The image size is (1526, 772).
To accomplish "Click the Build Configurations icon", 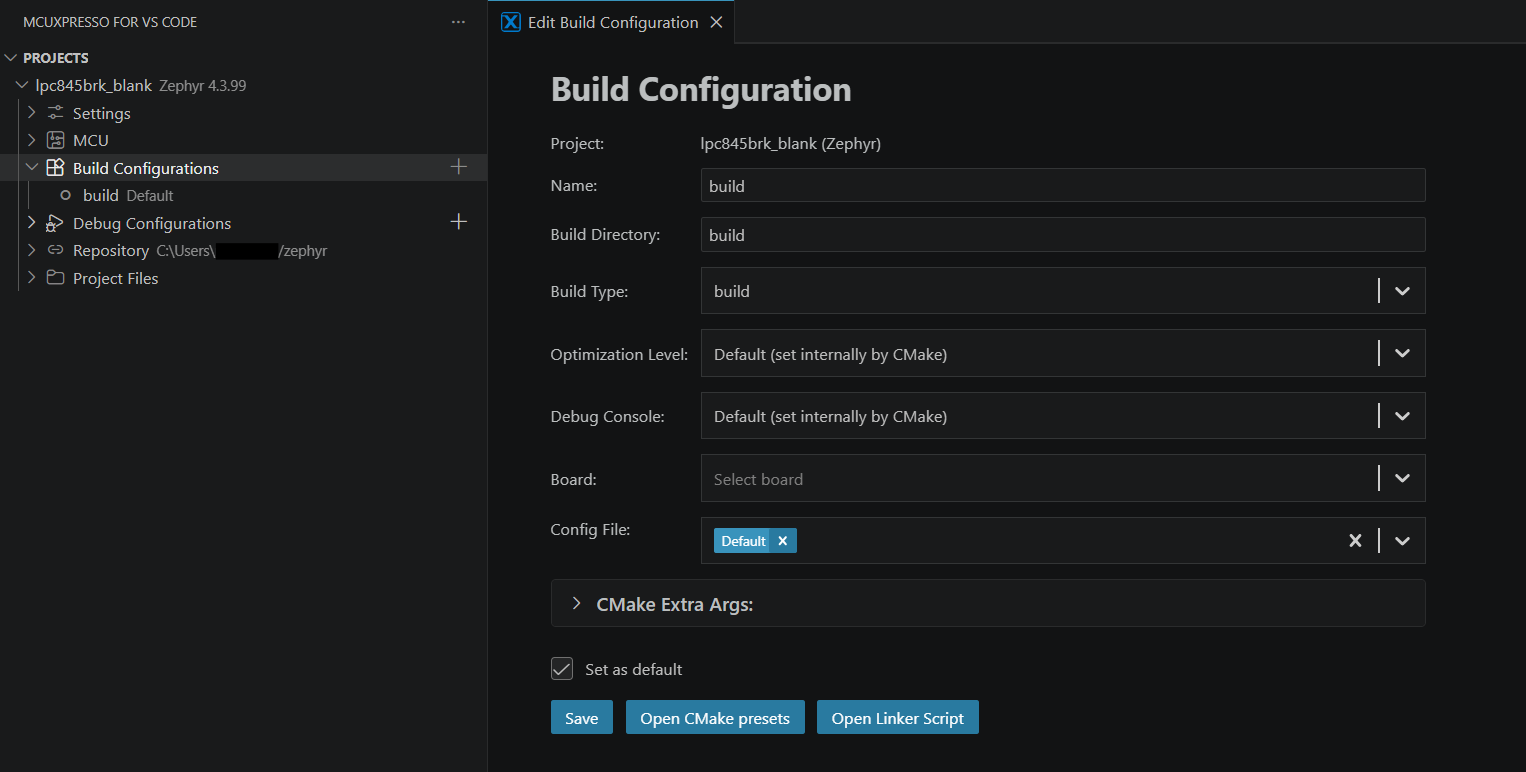I will pyautogui.click(x=56, y=168).
